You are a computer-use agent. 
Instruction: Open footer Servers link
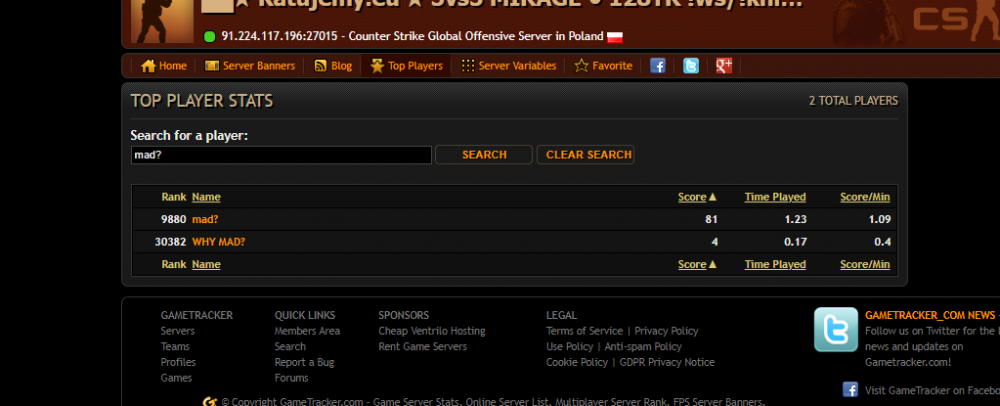178,331
